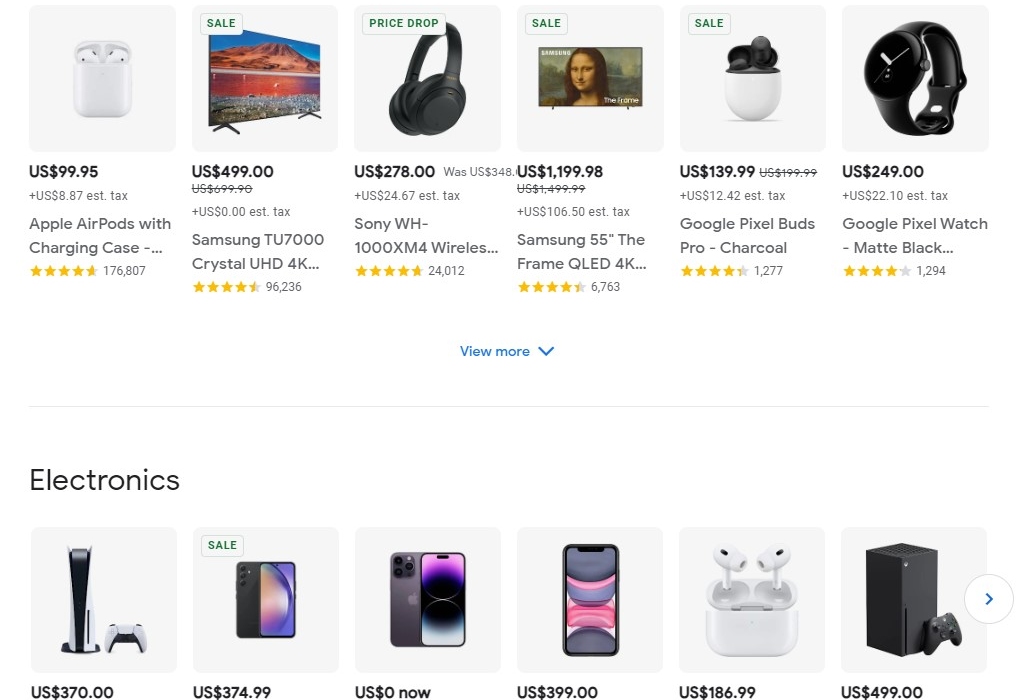This screenshot has width=1020, height=700.
Task: Select the Xbox Series X product image
Action: pyautogui.click(x=913, y=599)
